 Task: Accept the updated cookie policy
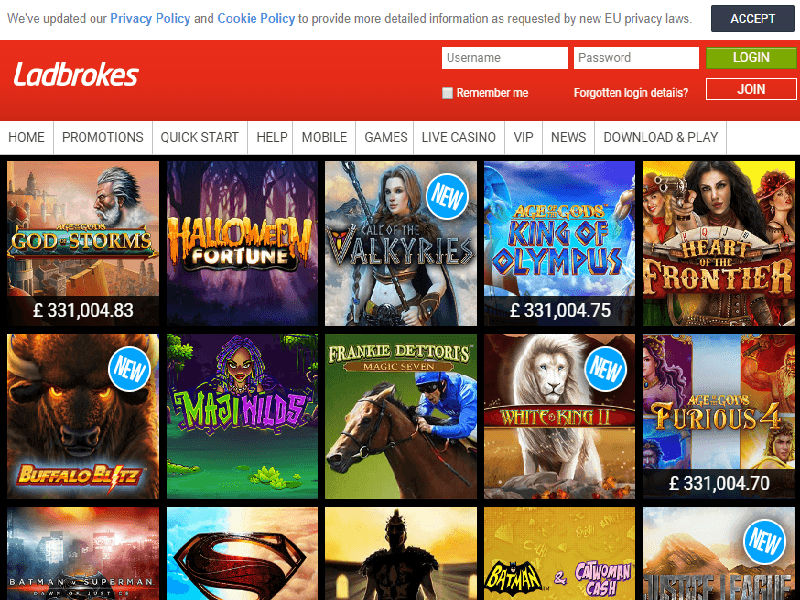coord(753,19)
